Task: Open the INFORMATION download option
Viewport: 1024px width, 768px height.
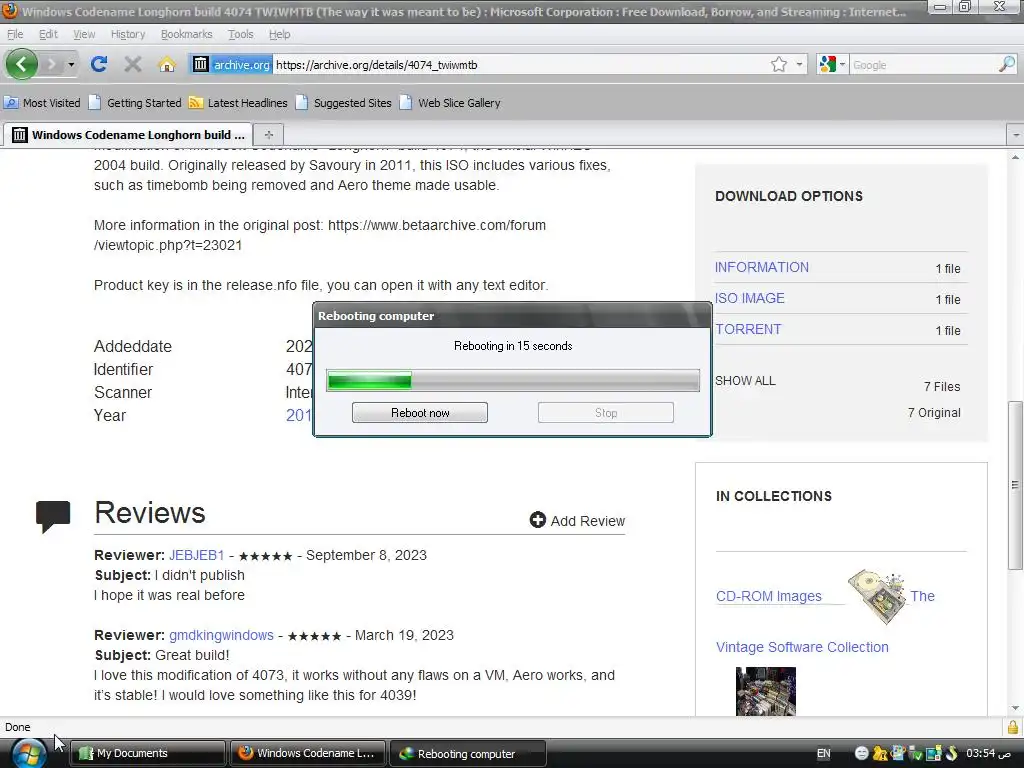Action: pyautogui.click(x=761, y=267)
